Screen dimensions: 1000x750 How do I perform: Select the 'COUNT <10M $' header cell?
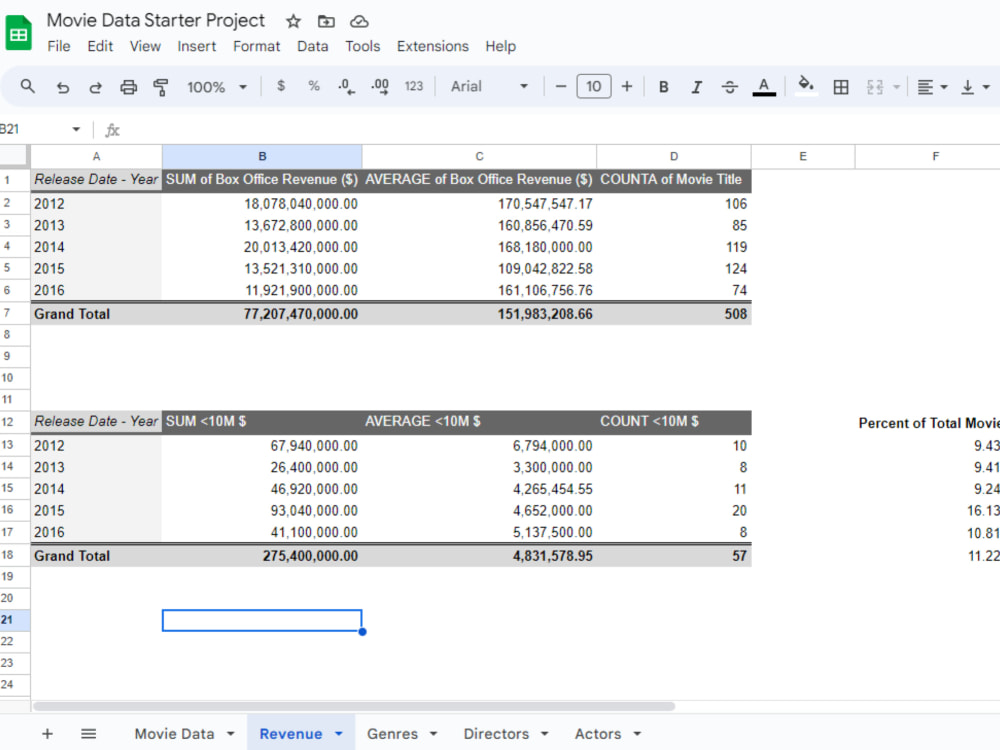673,422
